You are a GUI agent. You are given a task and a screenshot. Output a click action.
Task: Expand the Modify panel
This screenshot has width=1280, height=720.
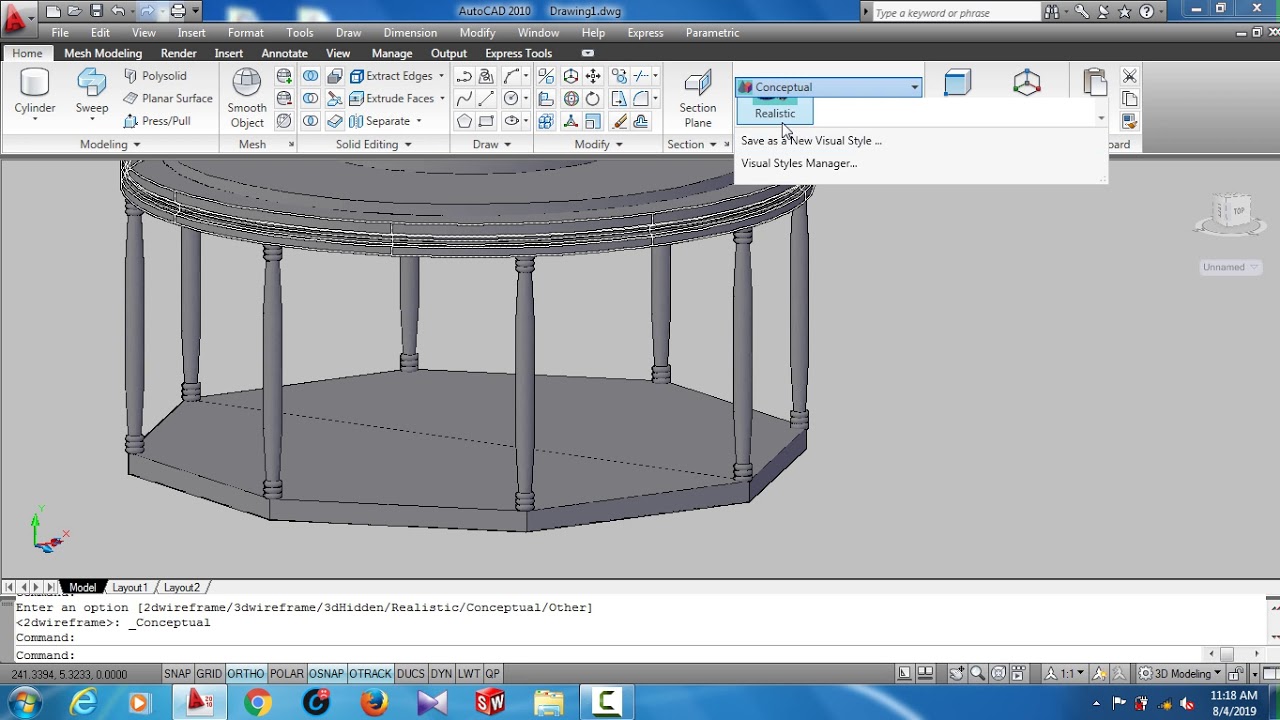pyautogui.click(x=599, y=144)
